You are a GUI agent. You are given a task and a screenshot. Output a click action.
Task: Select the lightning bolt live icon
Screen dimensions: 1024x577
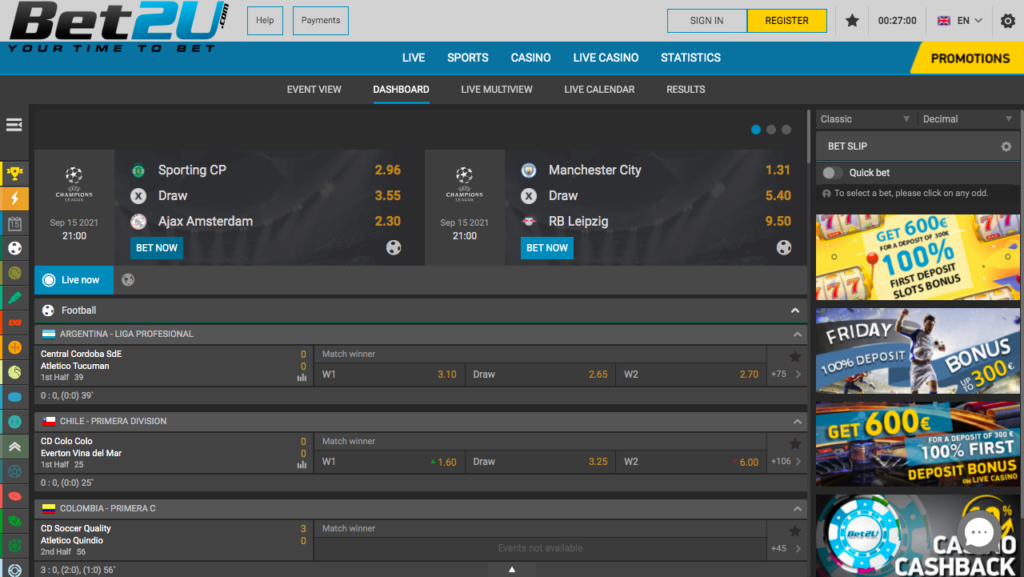pos(14,198)
